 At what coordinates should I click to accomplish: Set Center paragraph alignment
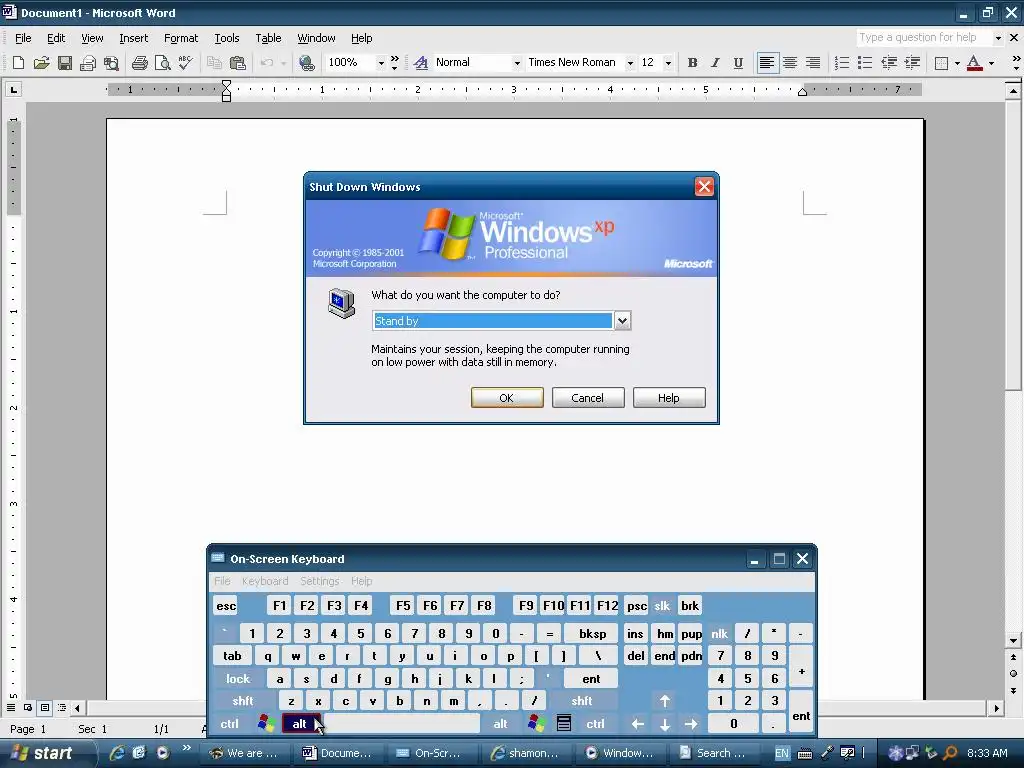click(790, 63)
